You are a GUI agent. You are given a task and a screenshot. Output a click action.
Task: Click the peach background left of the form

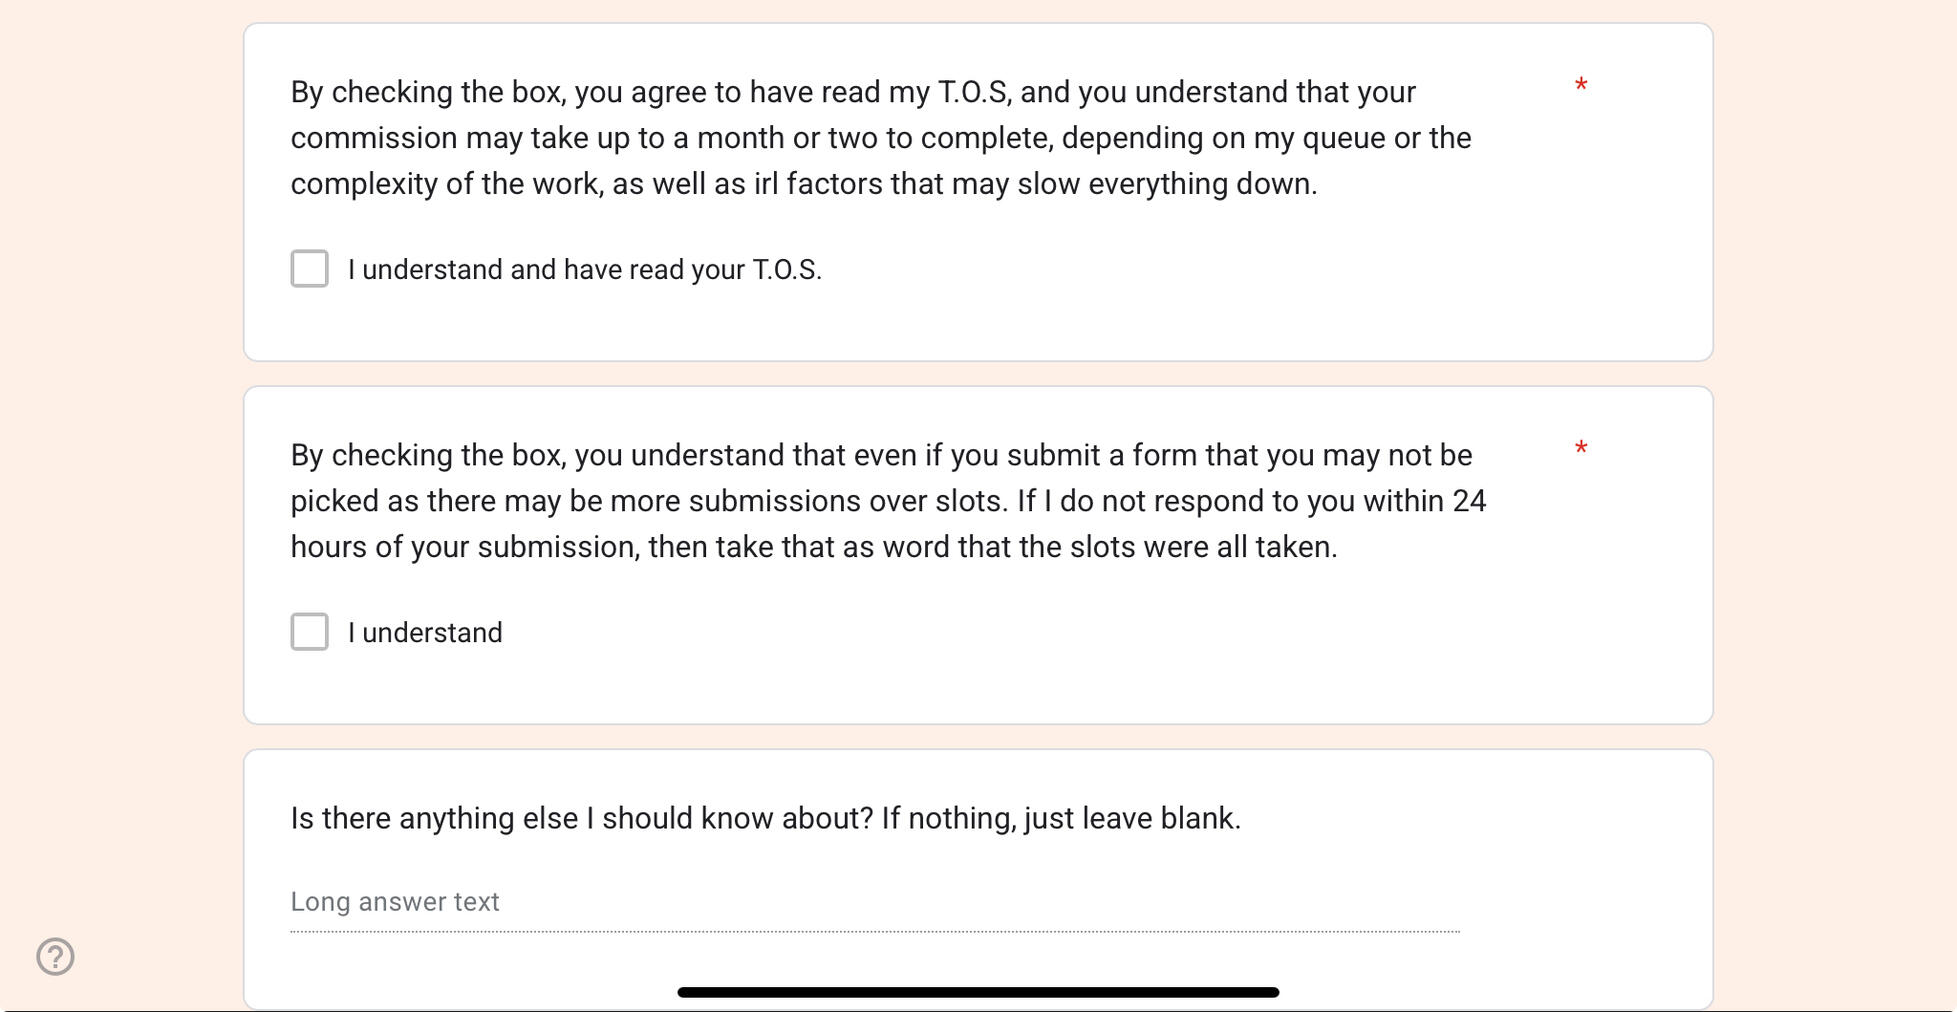(120, 500)
